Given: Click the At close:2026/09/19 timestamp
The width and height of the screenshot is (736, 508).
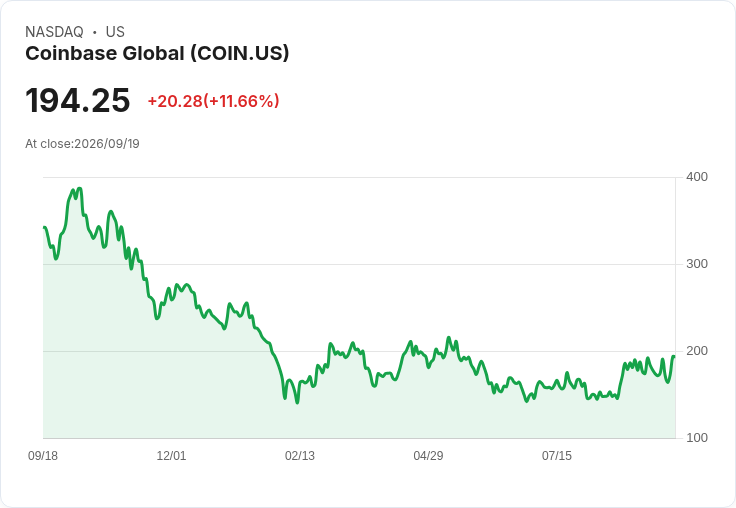Looking at the screenshot, I should (82, 144).
